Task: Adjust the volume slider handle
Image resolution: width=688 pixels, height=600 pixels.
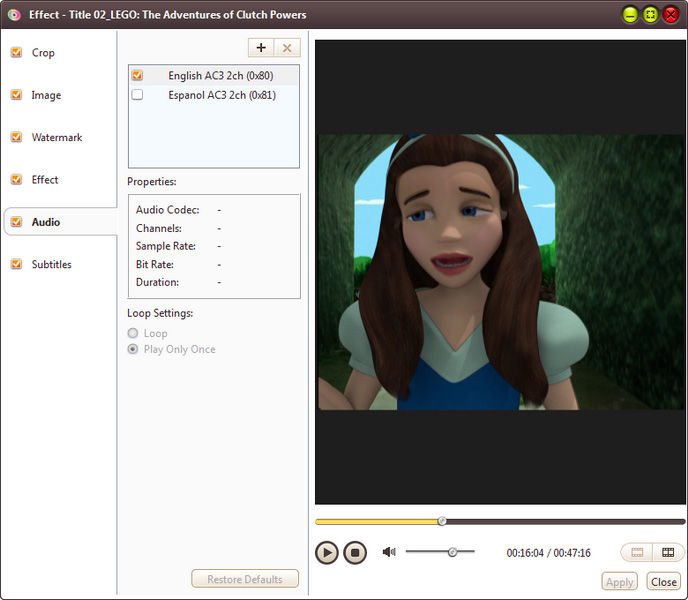Action: 452,552
